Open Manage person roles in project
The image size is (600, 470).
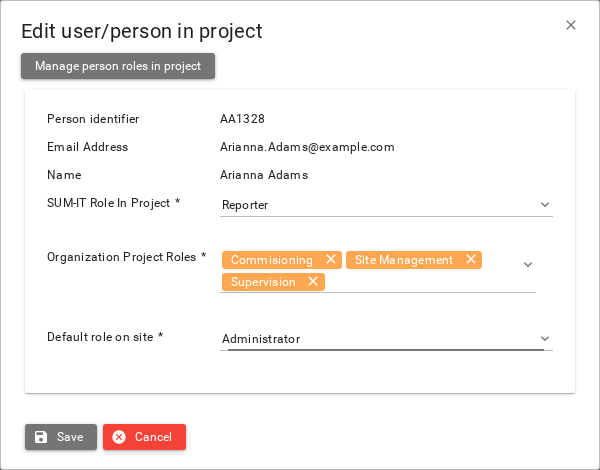click(x=118, y=66)
